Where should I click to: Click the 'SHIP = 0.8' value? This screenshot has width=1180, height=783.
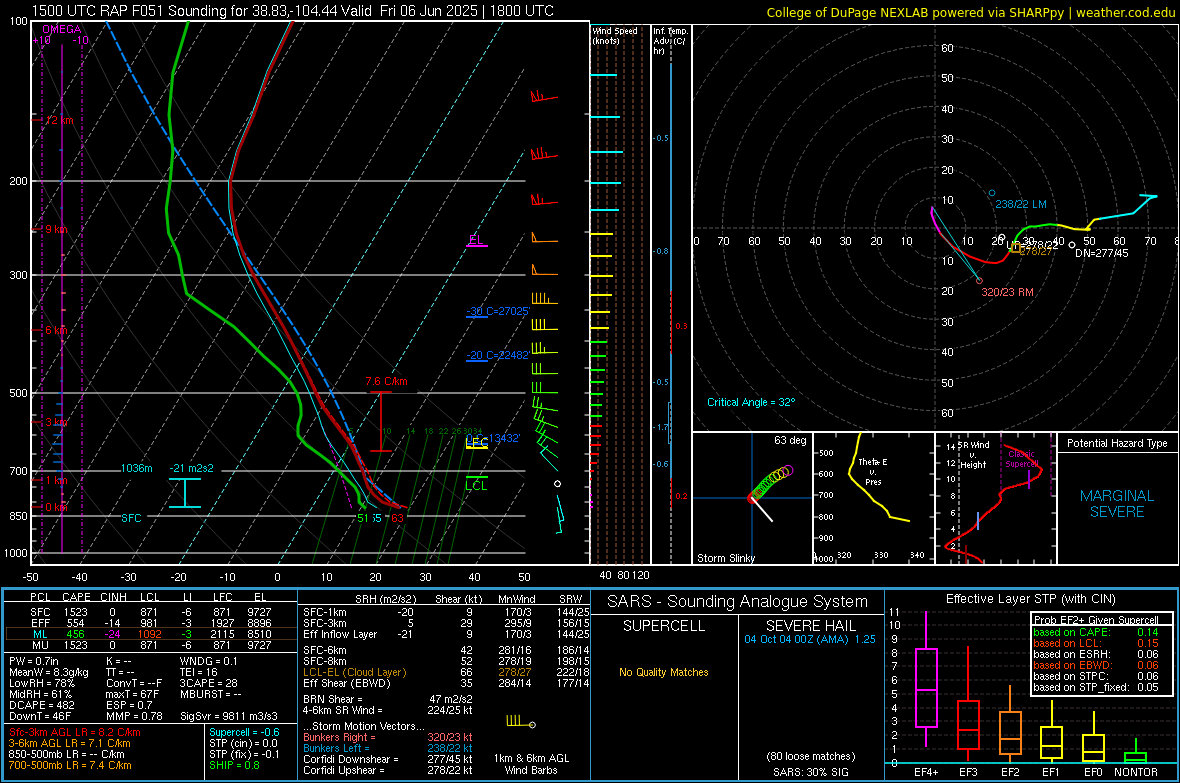(234, 765)
